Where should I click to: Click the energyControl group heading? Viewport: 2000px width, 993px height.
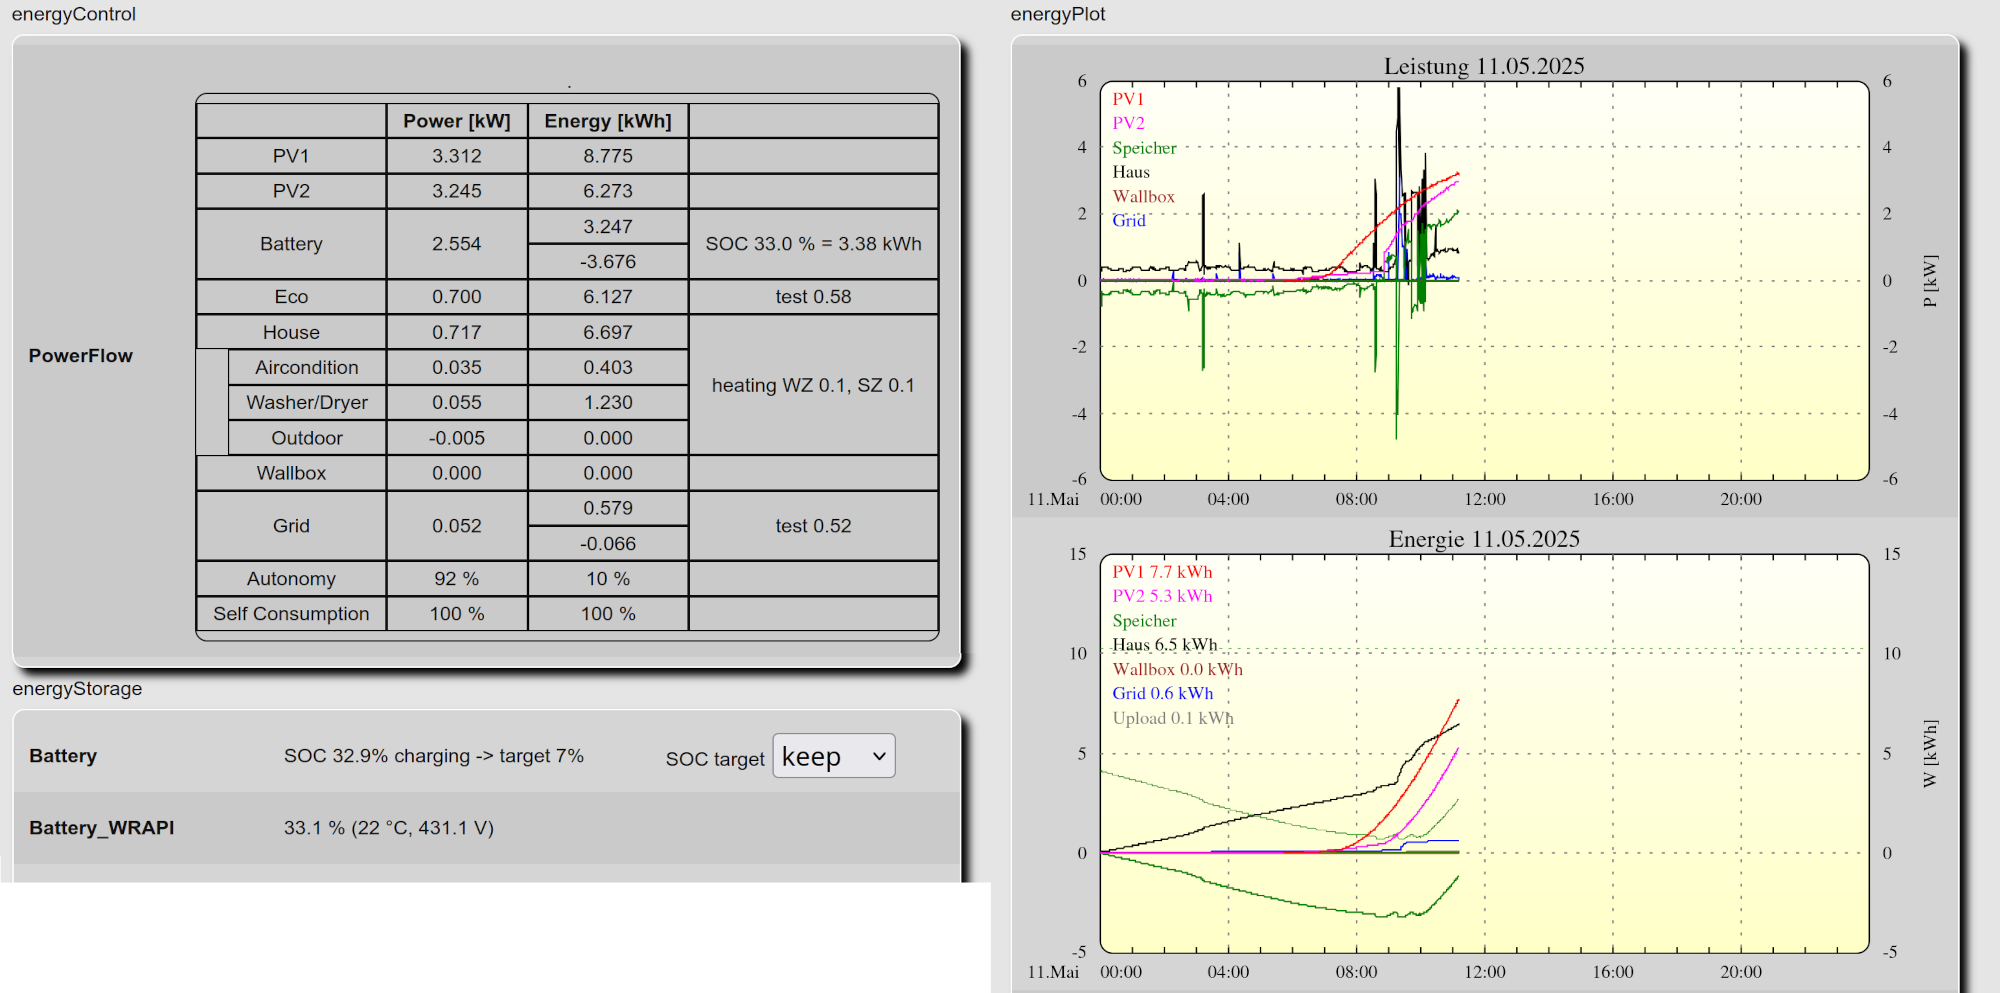pos(74,14)
